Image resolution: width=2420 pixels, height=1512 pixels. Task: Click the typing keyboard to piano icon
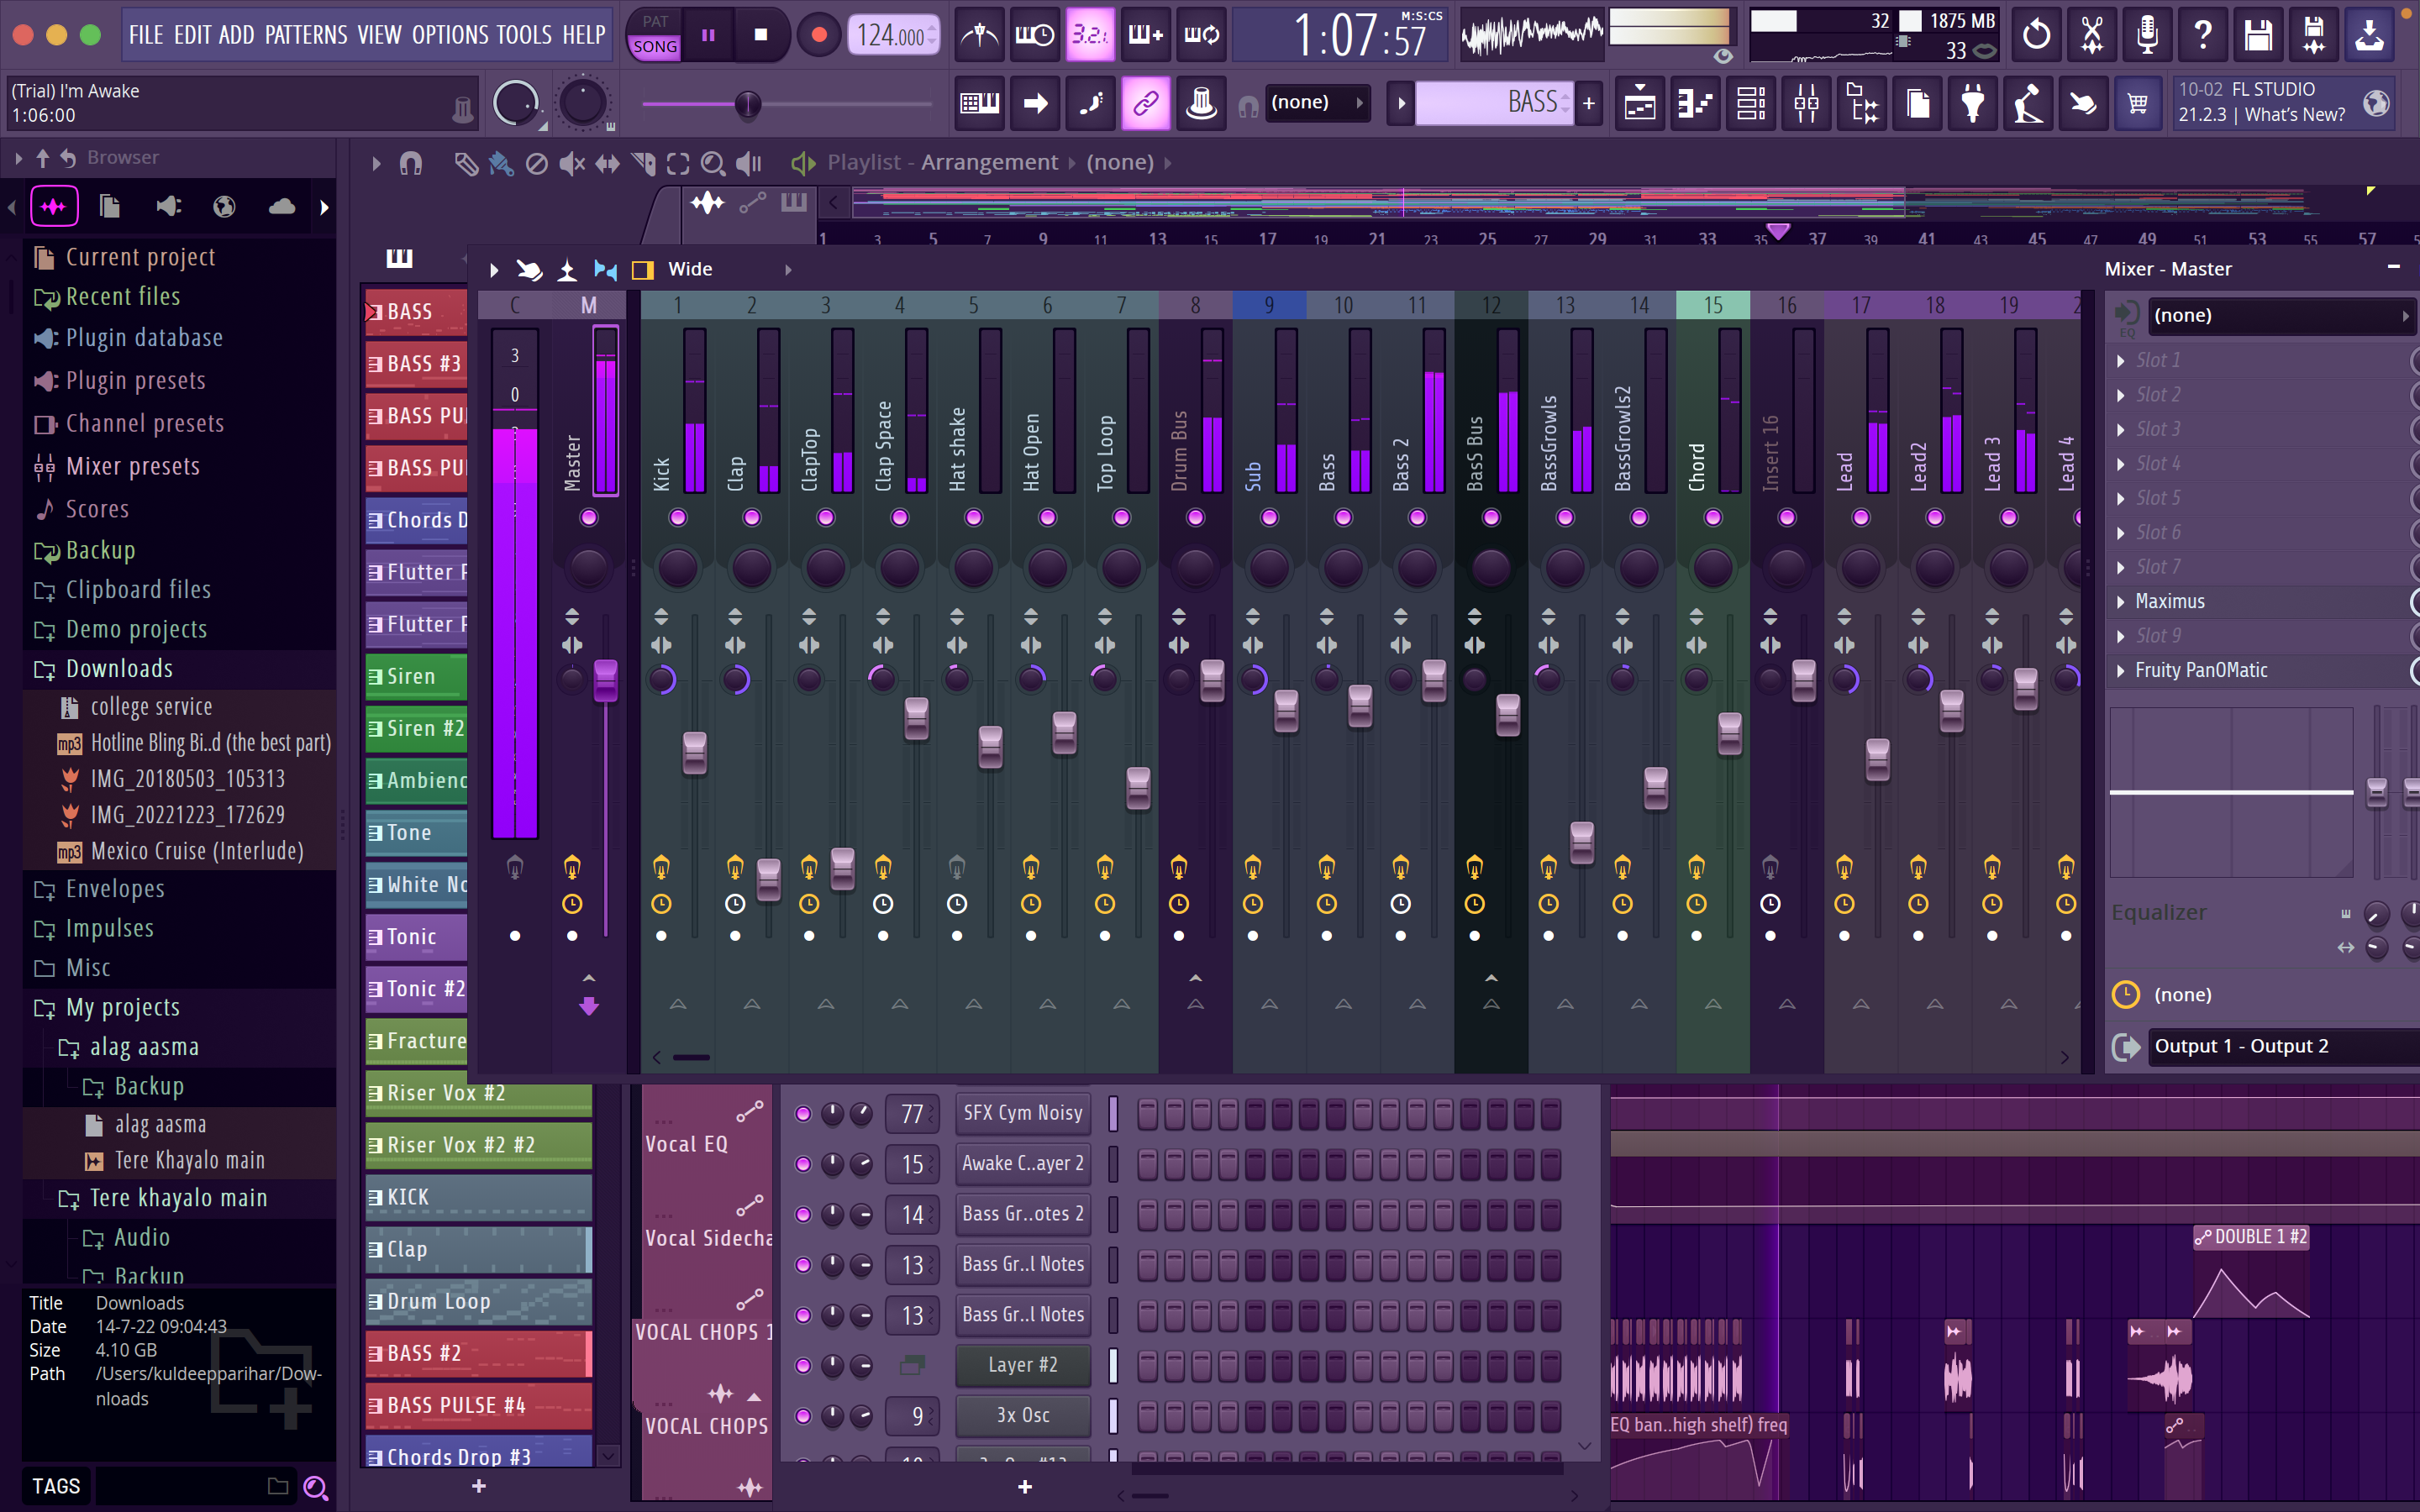pos(979,103)
